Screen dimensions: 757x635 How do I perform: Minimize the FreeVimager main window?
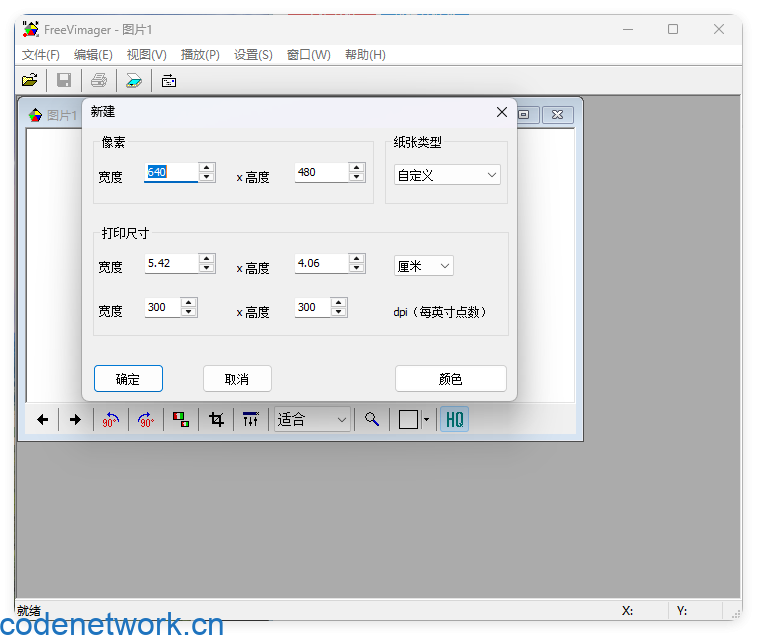pyautogui.click(x=628, y=29)
